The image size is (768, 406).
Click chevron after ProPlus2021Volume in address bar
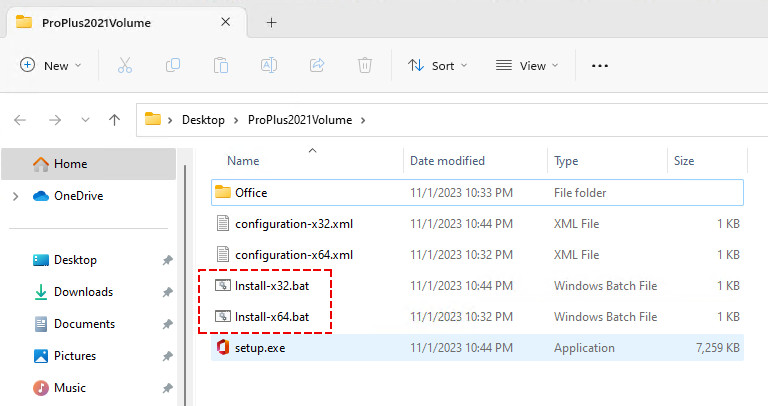pyautogui.click(x=363, y=120)
